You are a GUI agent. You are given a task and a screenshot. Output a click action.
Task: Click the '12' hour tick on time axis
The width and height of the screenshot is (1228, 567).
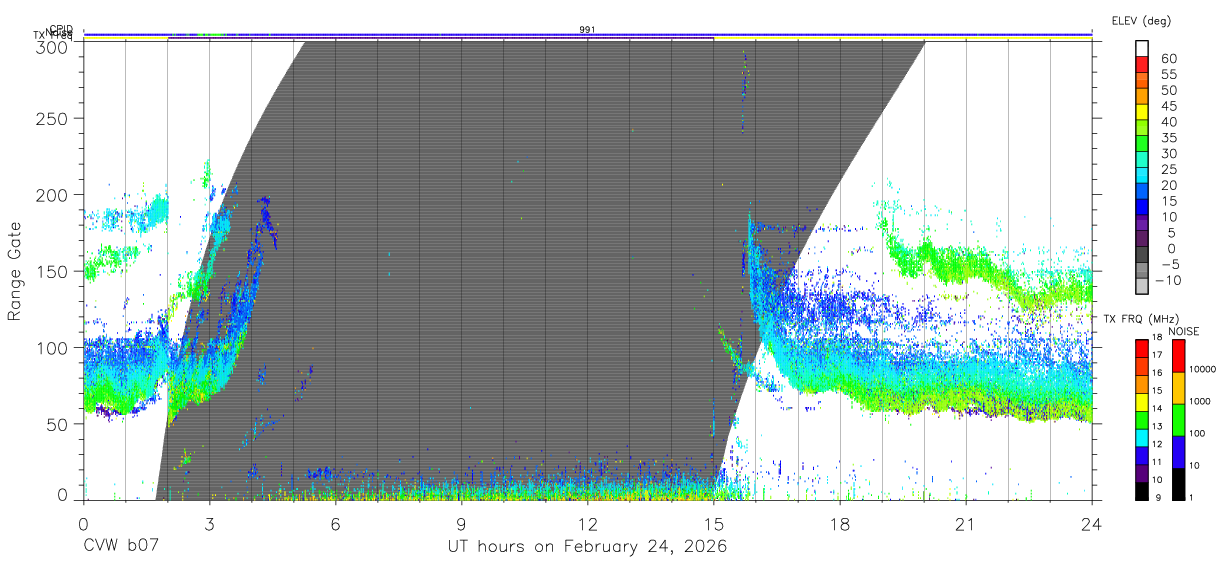(x=587, y=524)
